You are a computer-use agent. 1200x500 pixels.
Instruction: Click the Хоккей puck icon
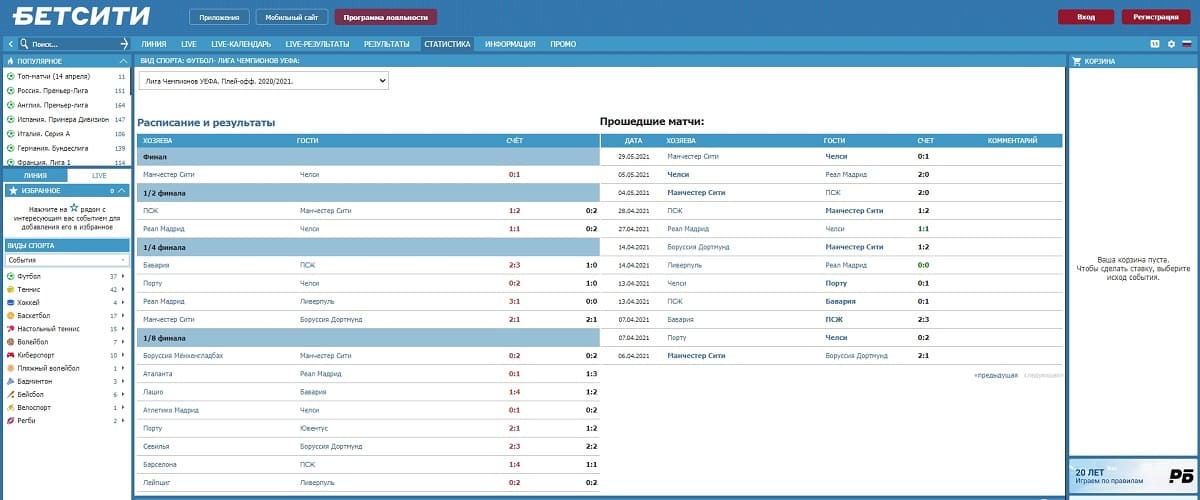(x=11, y=302)
